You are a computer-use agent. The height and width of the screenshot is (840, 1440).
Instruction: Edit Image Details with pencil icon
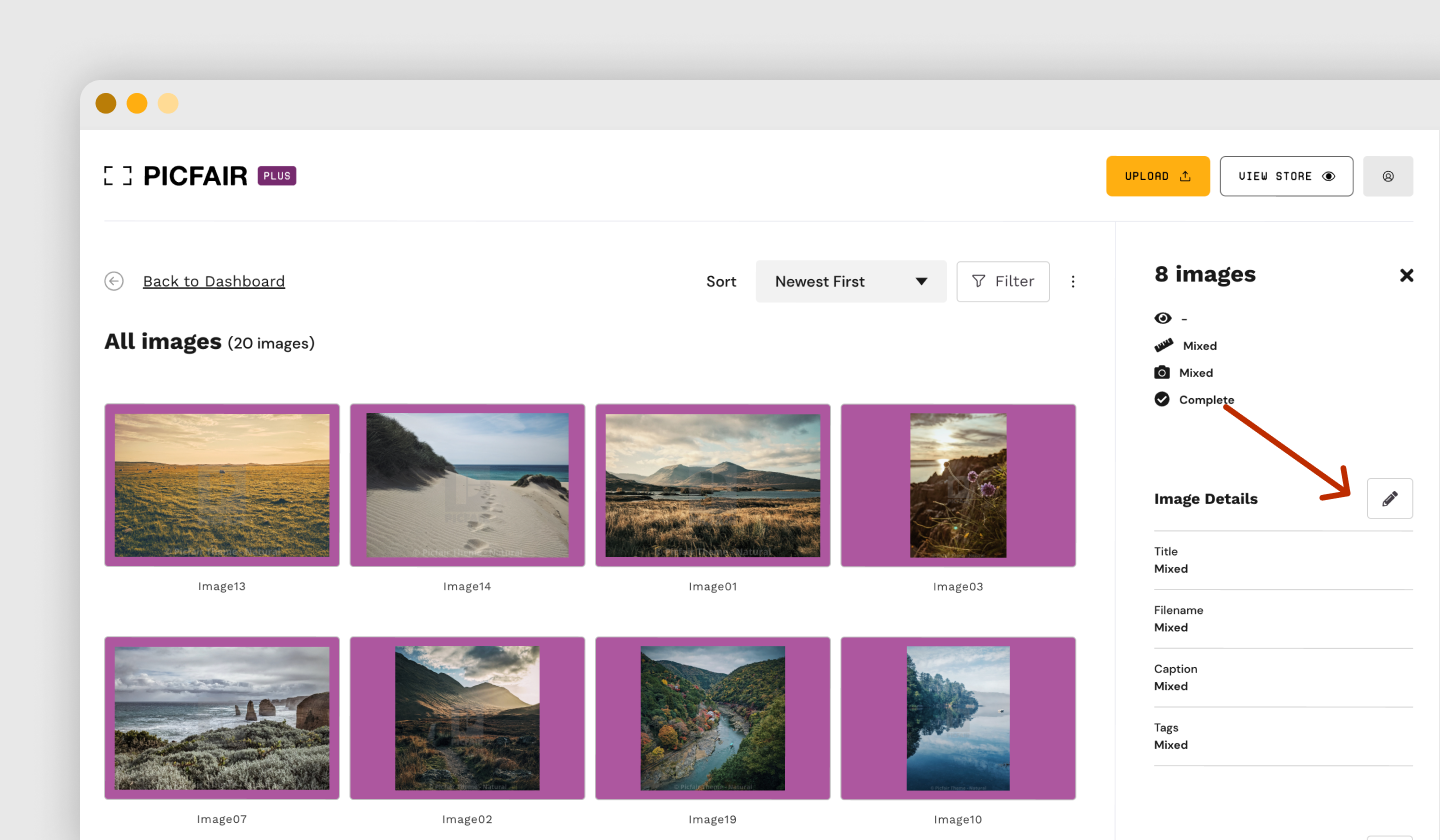coord(1390,498)
